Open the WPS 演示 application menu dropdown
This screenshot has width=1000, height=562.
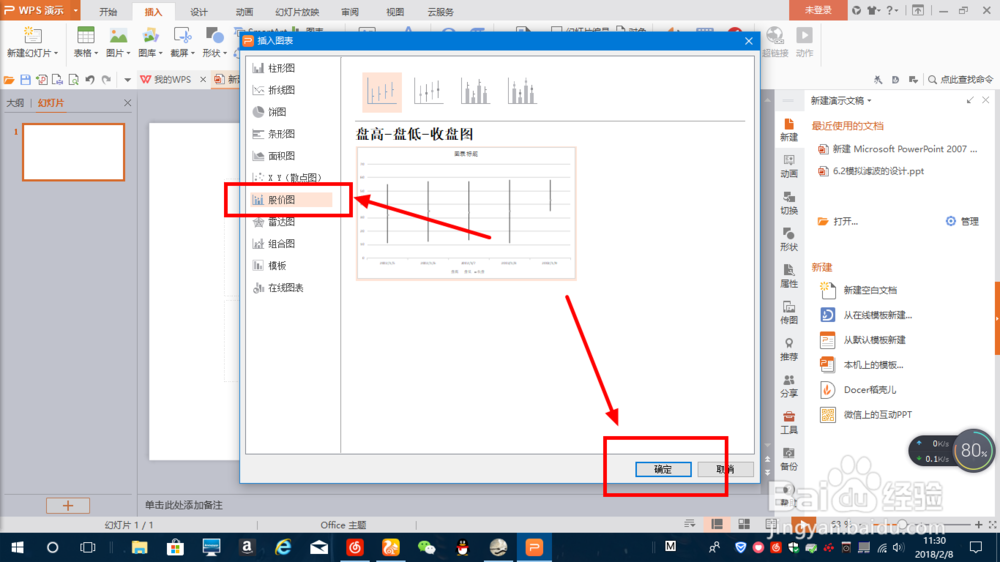[x=76, y=10]
